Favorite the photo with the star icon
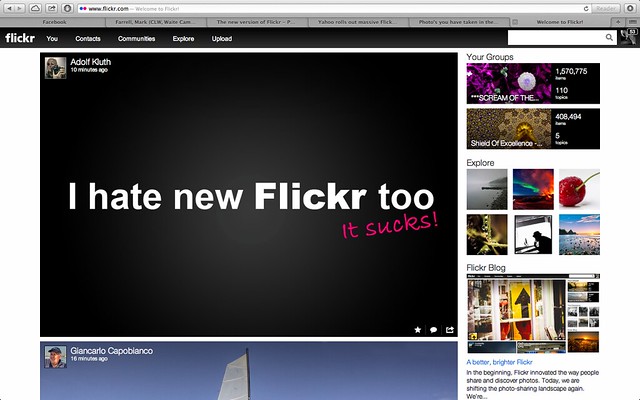The width and height of the screenshot is (640, 400). (x=418, y=329)
